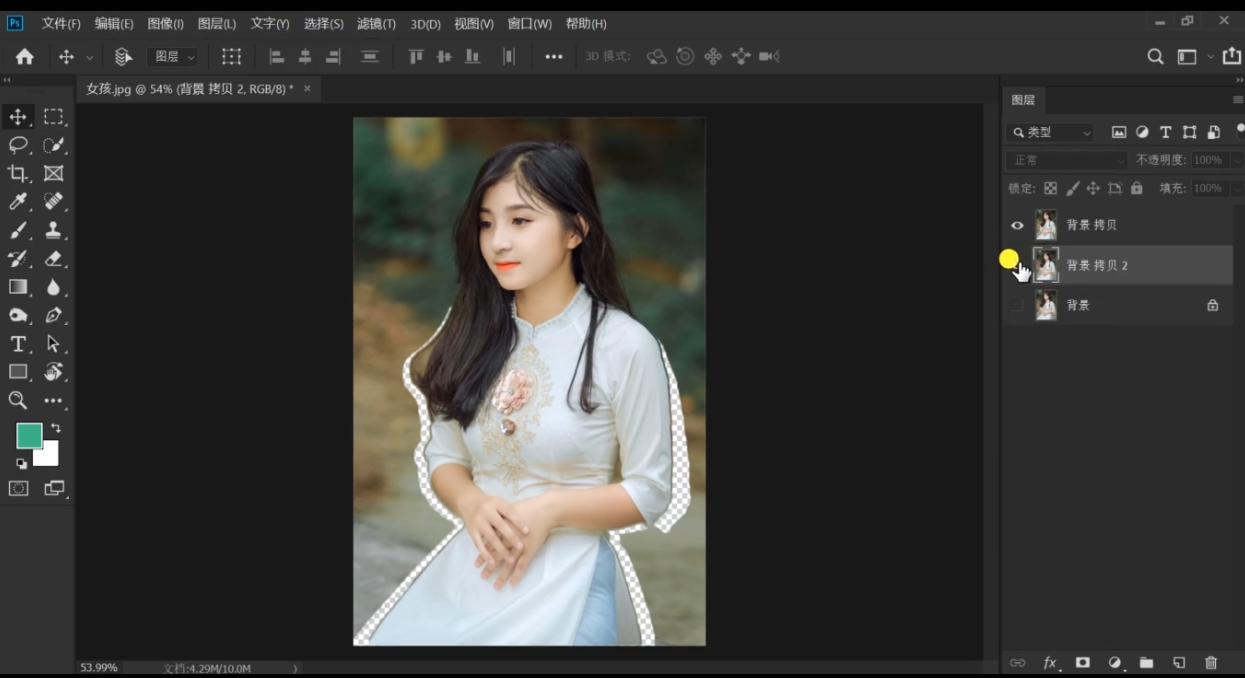Image resolution: width=1245 pixels, height=678 pixels.
Task: Create a new group folder icon
Action: (1146, 662)
